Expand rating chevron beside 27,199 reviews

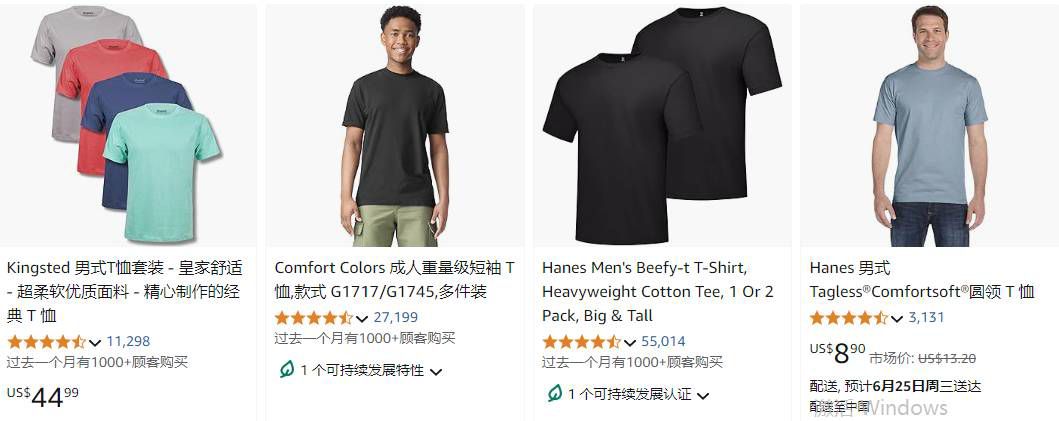362,318
